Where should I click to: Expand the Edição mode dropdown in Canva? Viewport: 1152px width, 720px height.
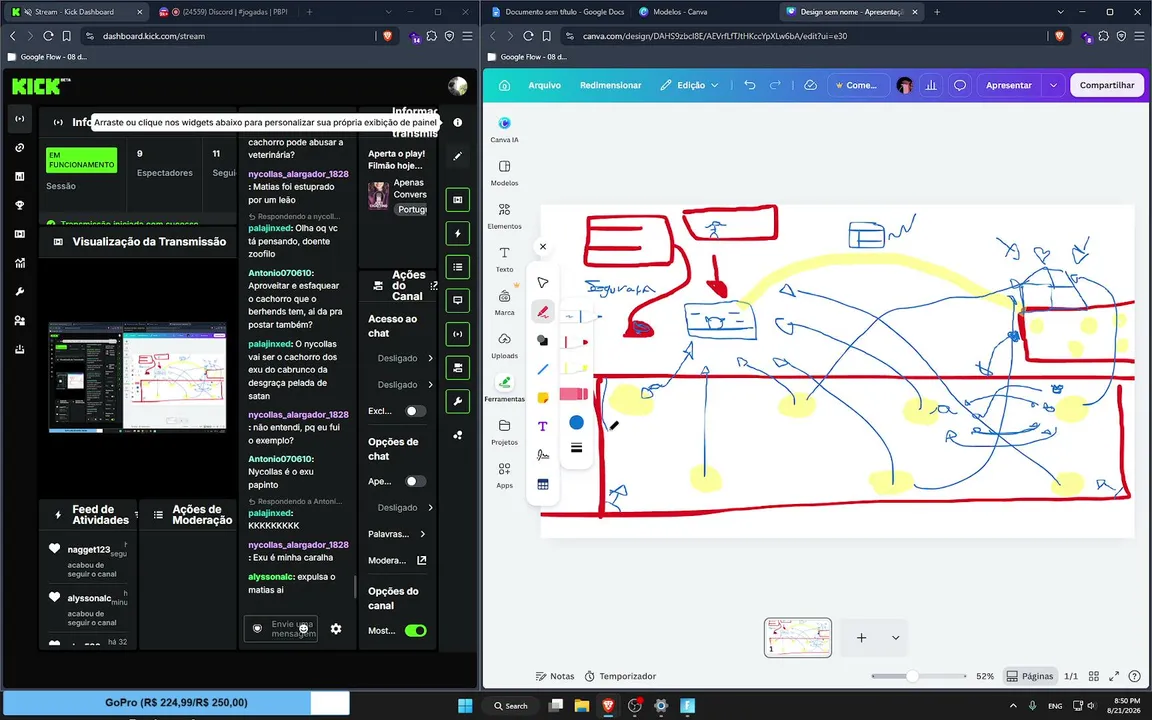pos(689,85)
